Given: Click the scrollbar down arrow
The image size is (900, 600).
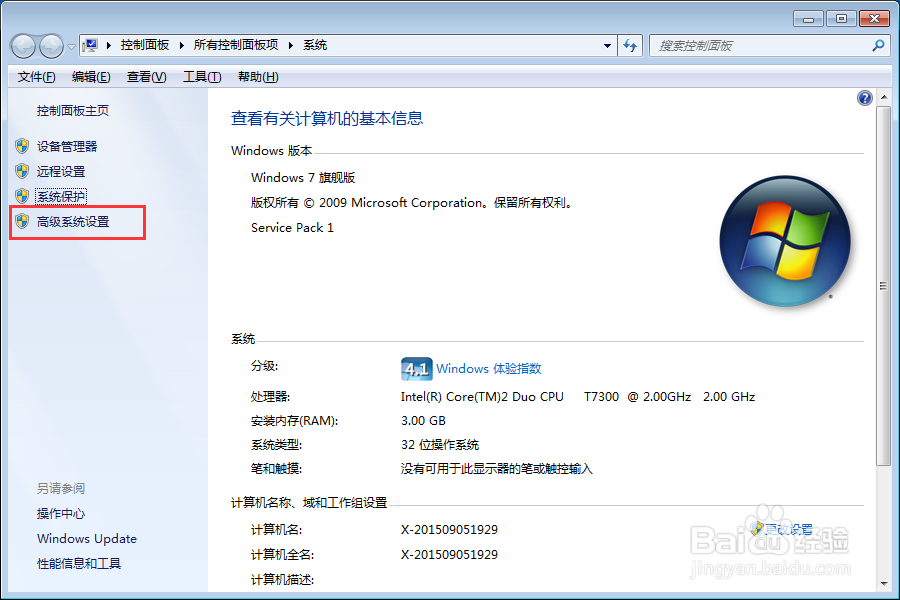Looking at the screenshot, I should click(884, 584).
